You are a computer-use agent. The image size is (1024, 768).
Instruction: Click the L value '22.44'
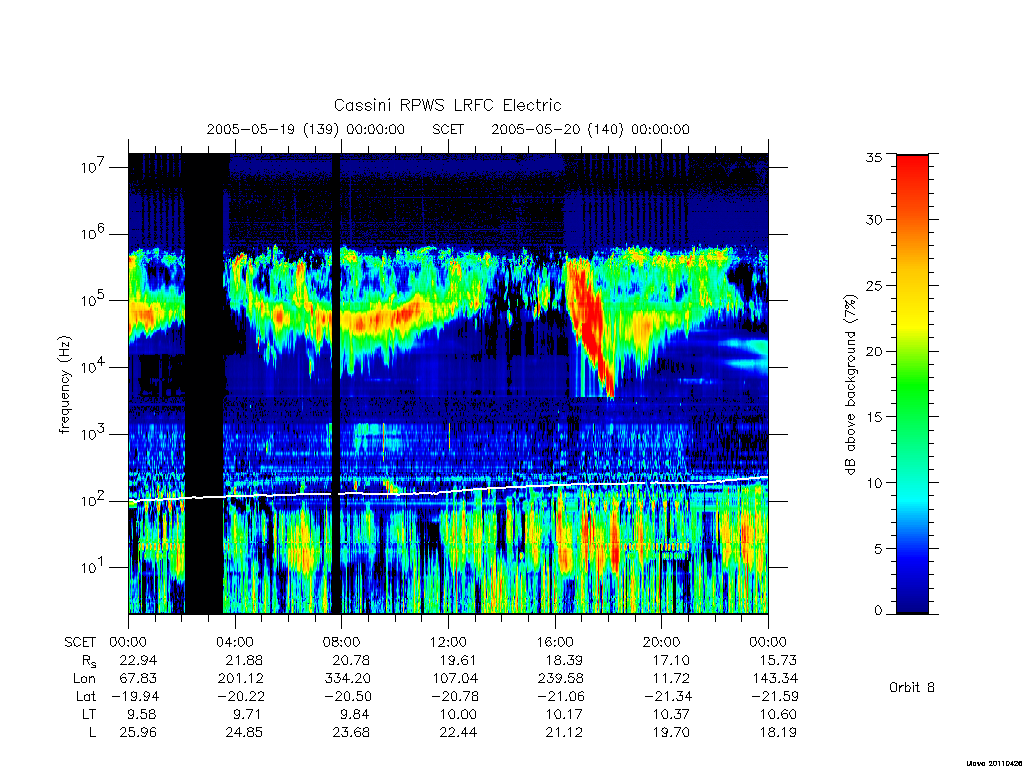pos(458,733)
